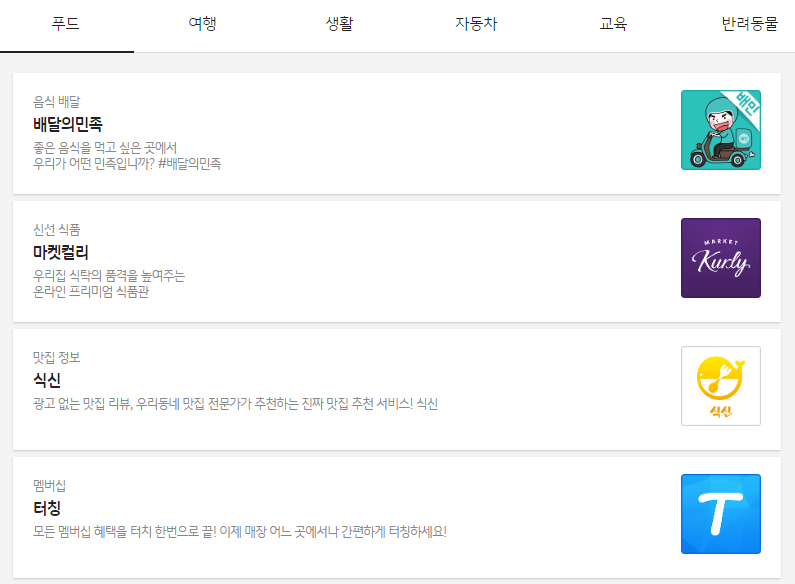Click the #배달의민족 description line
Screen dimensions: 795x584
pos(127,164)
